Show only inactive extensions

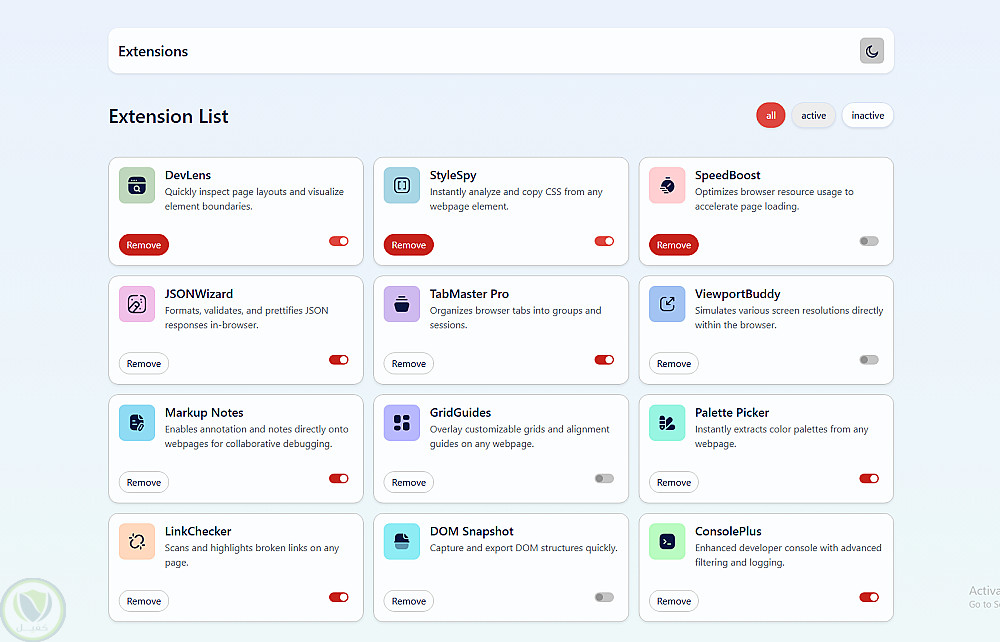click(867, 116)
